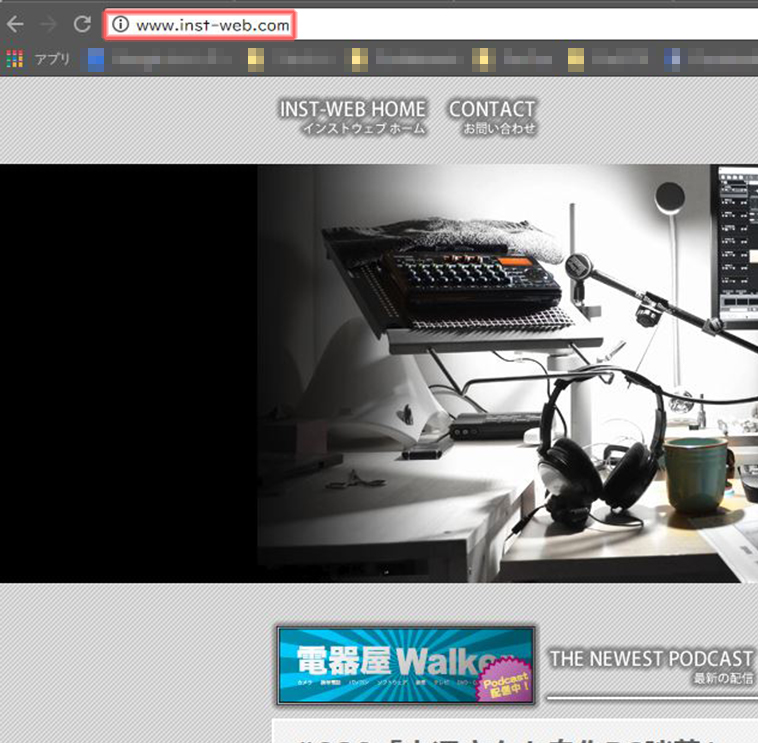
Task: Open the first blue bookmark icon
Action: (x=95, y=60)
